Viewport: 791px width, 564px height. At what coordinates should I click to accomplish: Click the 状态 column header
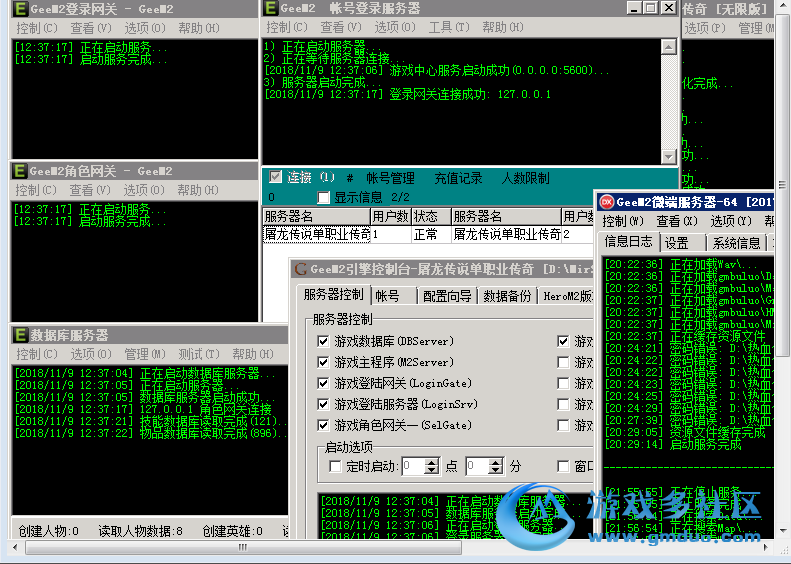coord(431,216)
